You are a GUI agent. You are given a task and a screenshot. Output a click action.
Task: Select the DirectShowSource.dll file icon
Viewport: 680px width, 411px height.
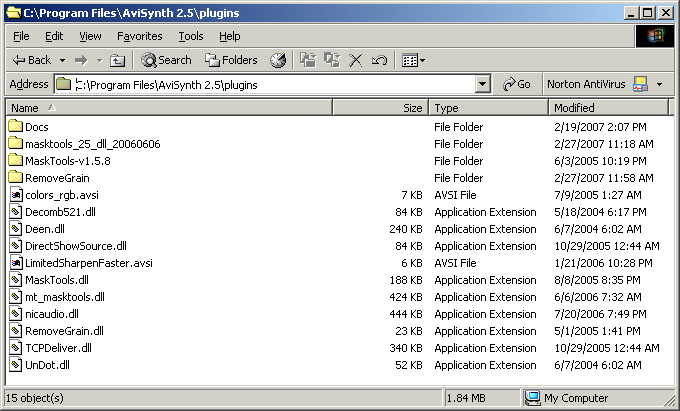16,245
